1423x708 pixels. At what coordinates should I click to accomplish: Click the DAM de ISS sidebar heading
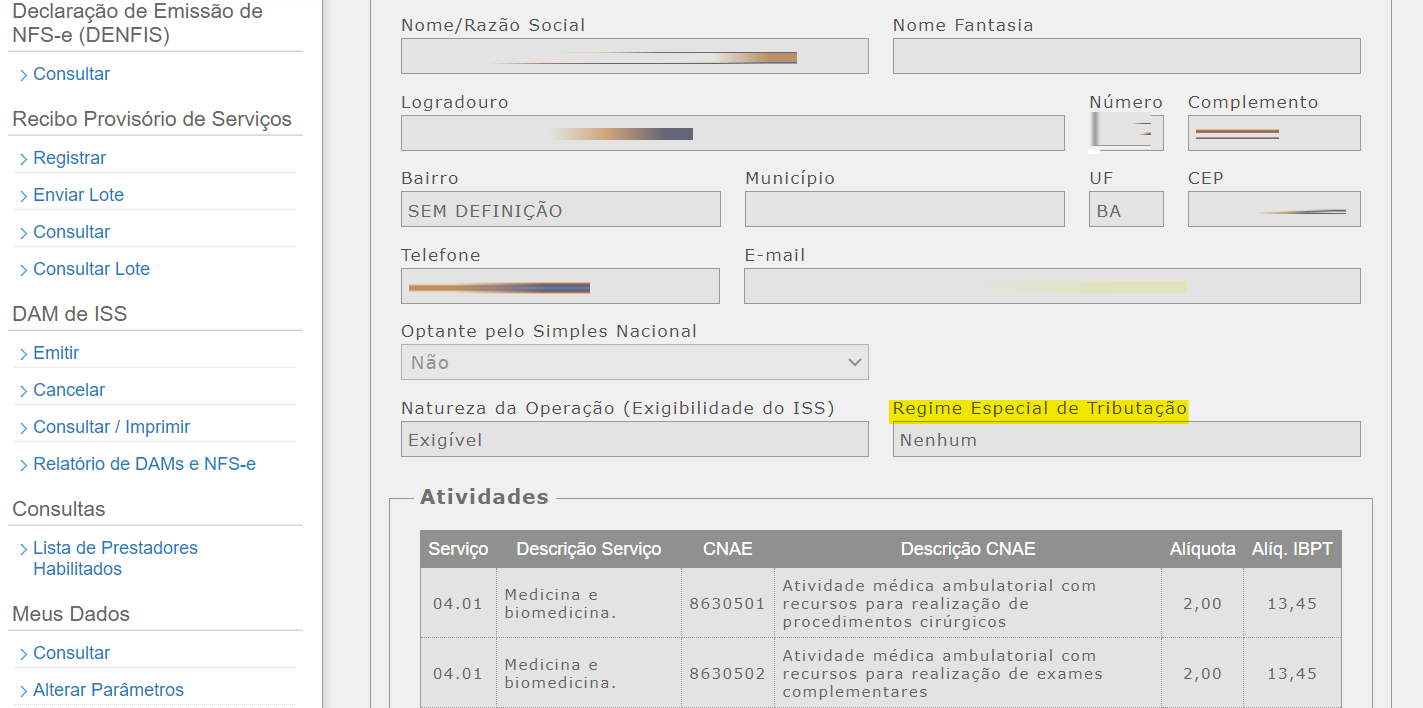pos(70,314)
